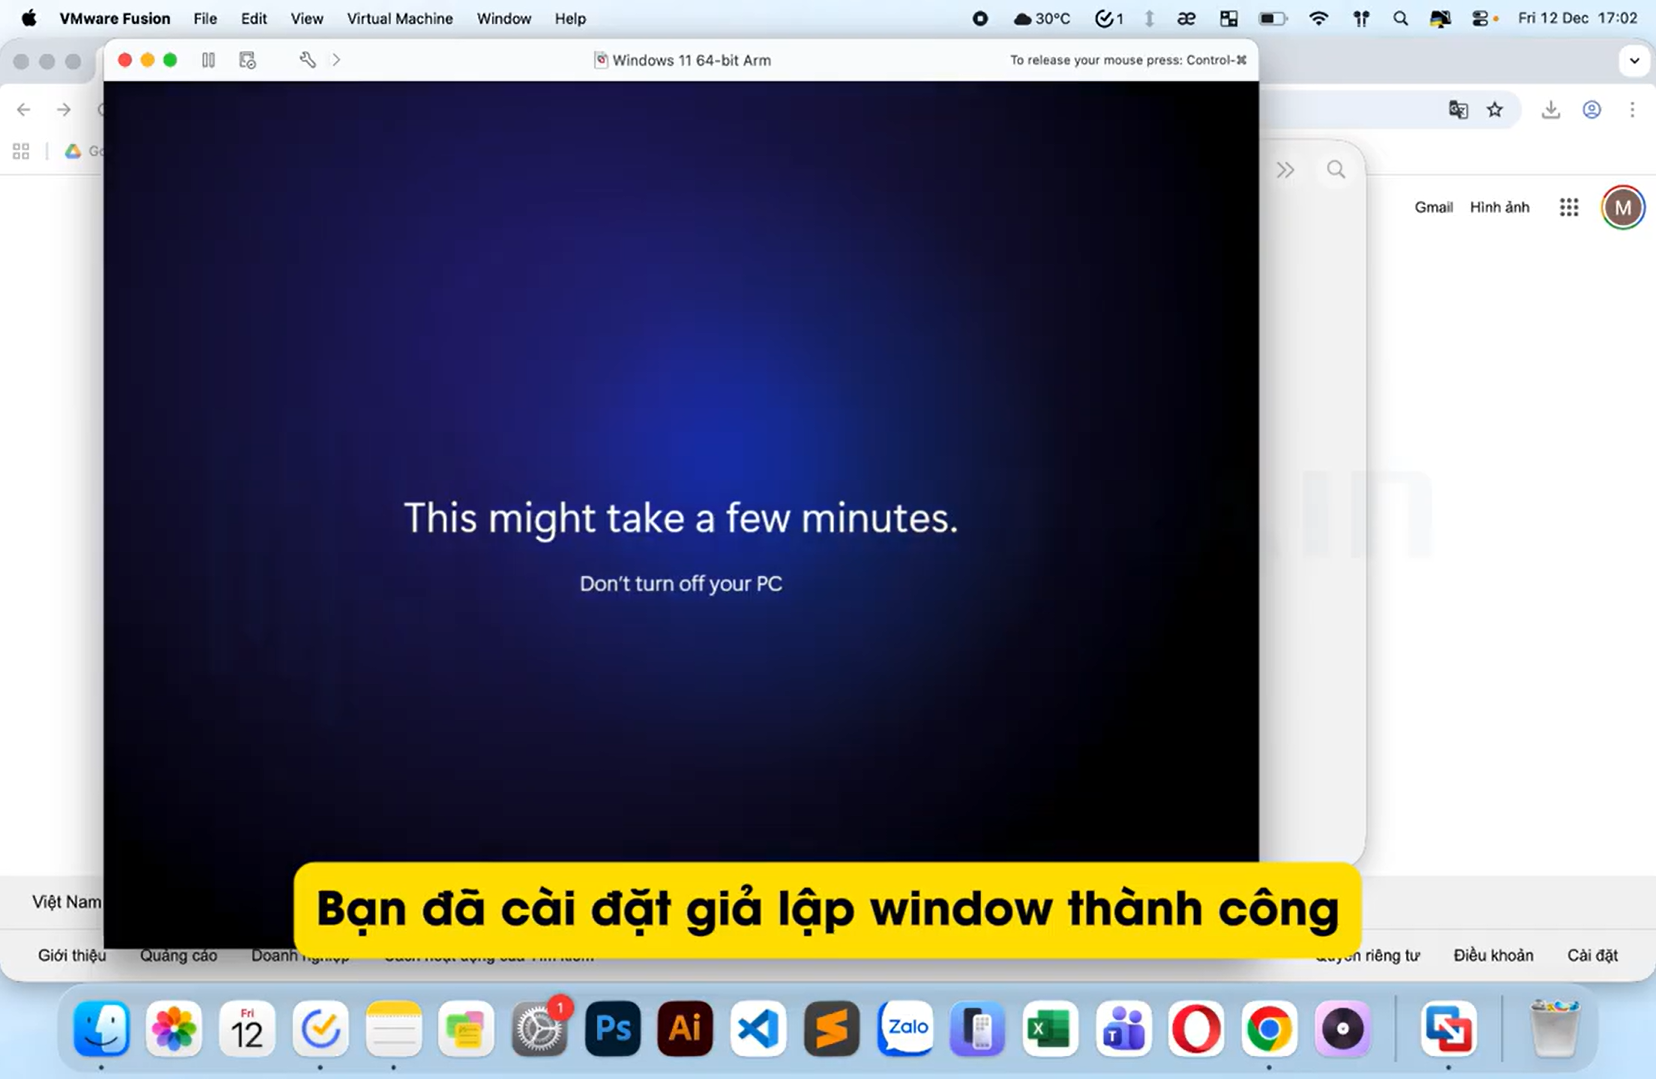The image size is (1656, 1079).
Task: Open the Virtual Machine menu
Action: pyautogui.click(x=399, y=18)
